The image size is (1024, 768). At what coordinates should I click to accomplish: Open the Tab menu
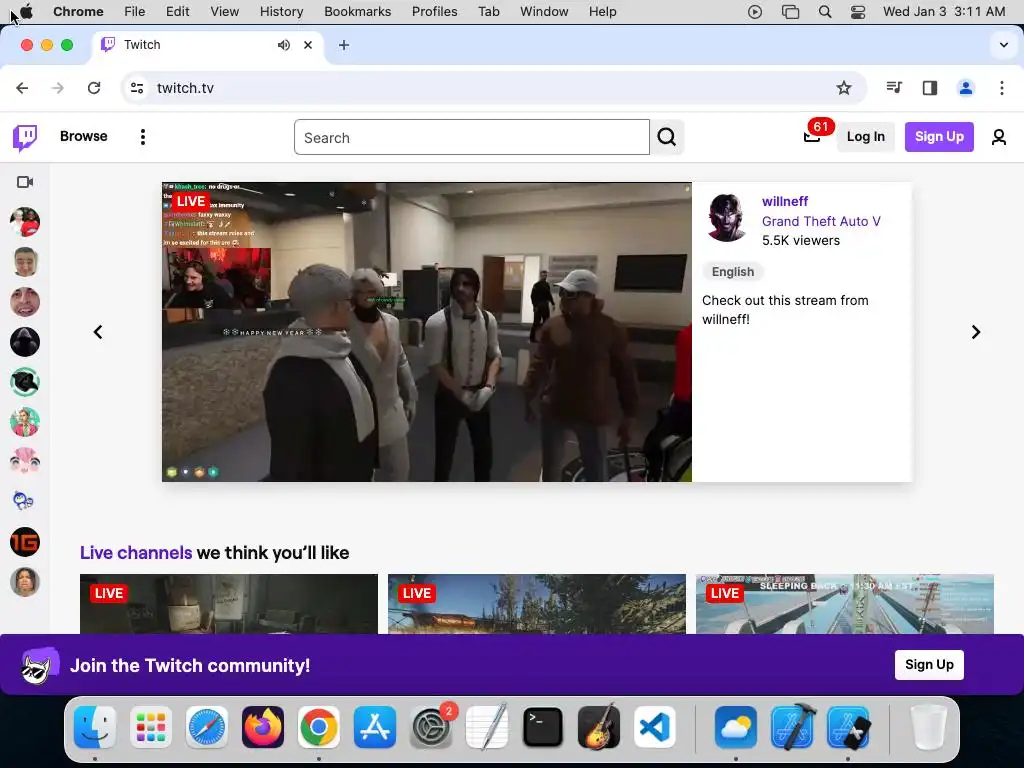(488, 12)
